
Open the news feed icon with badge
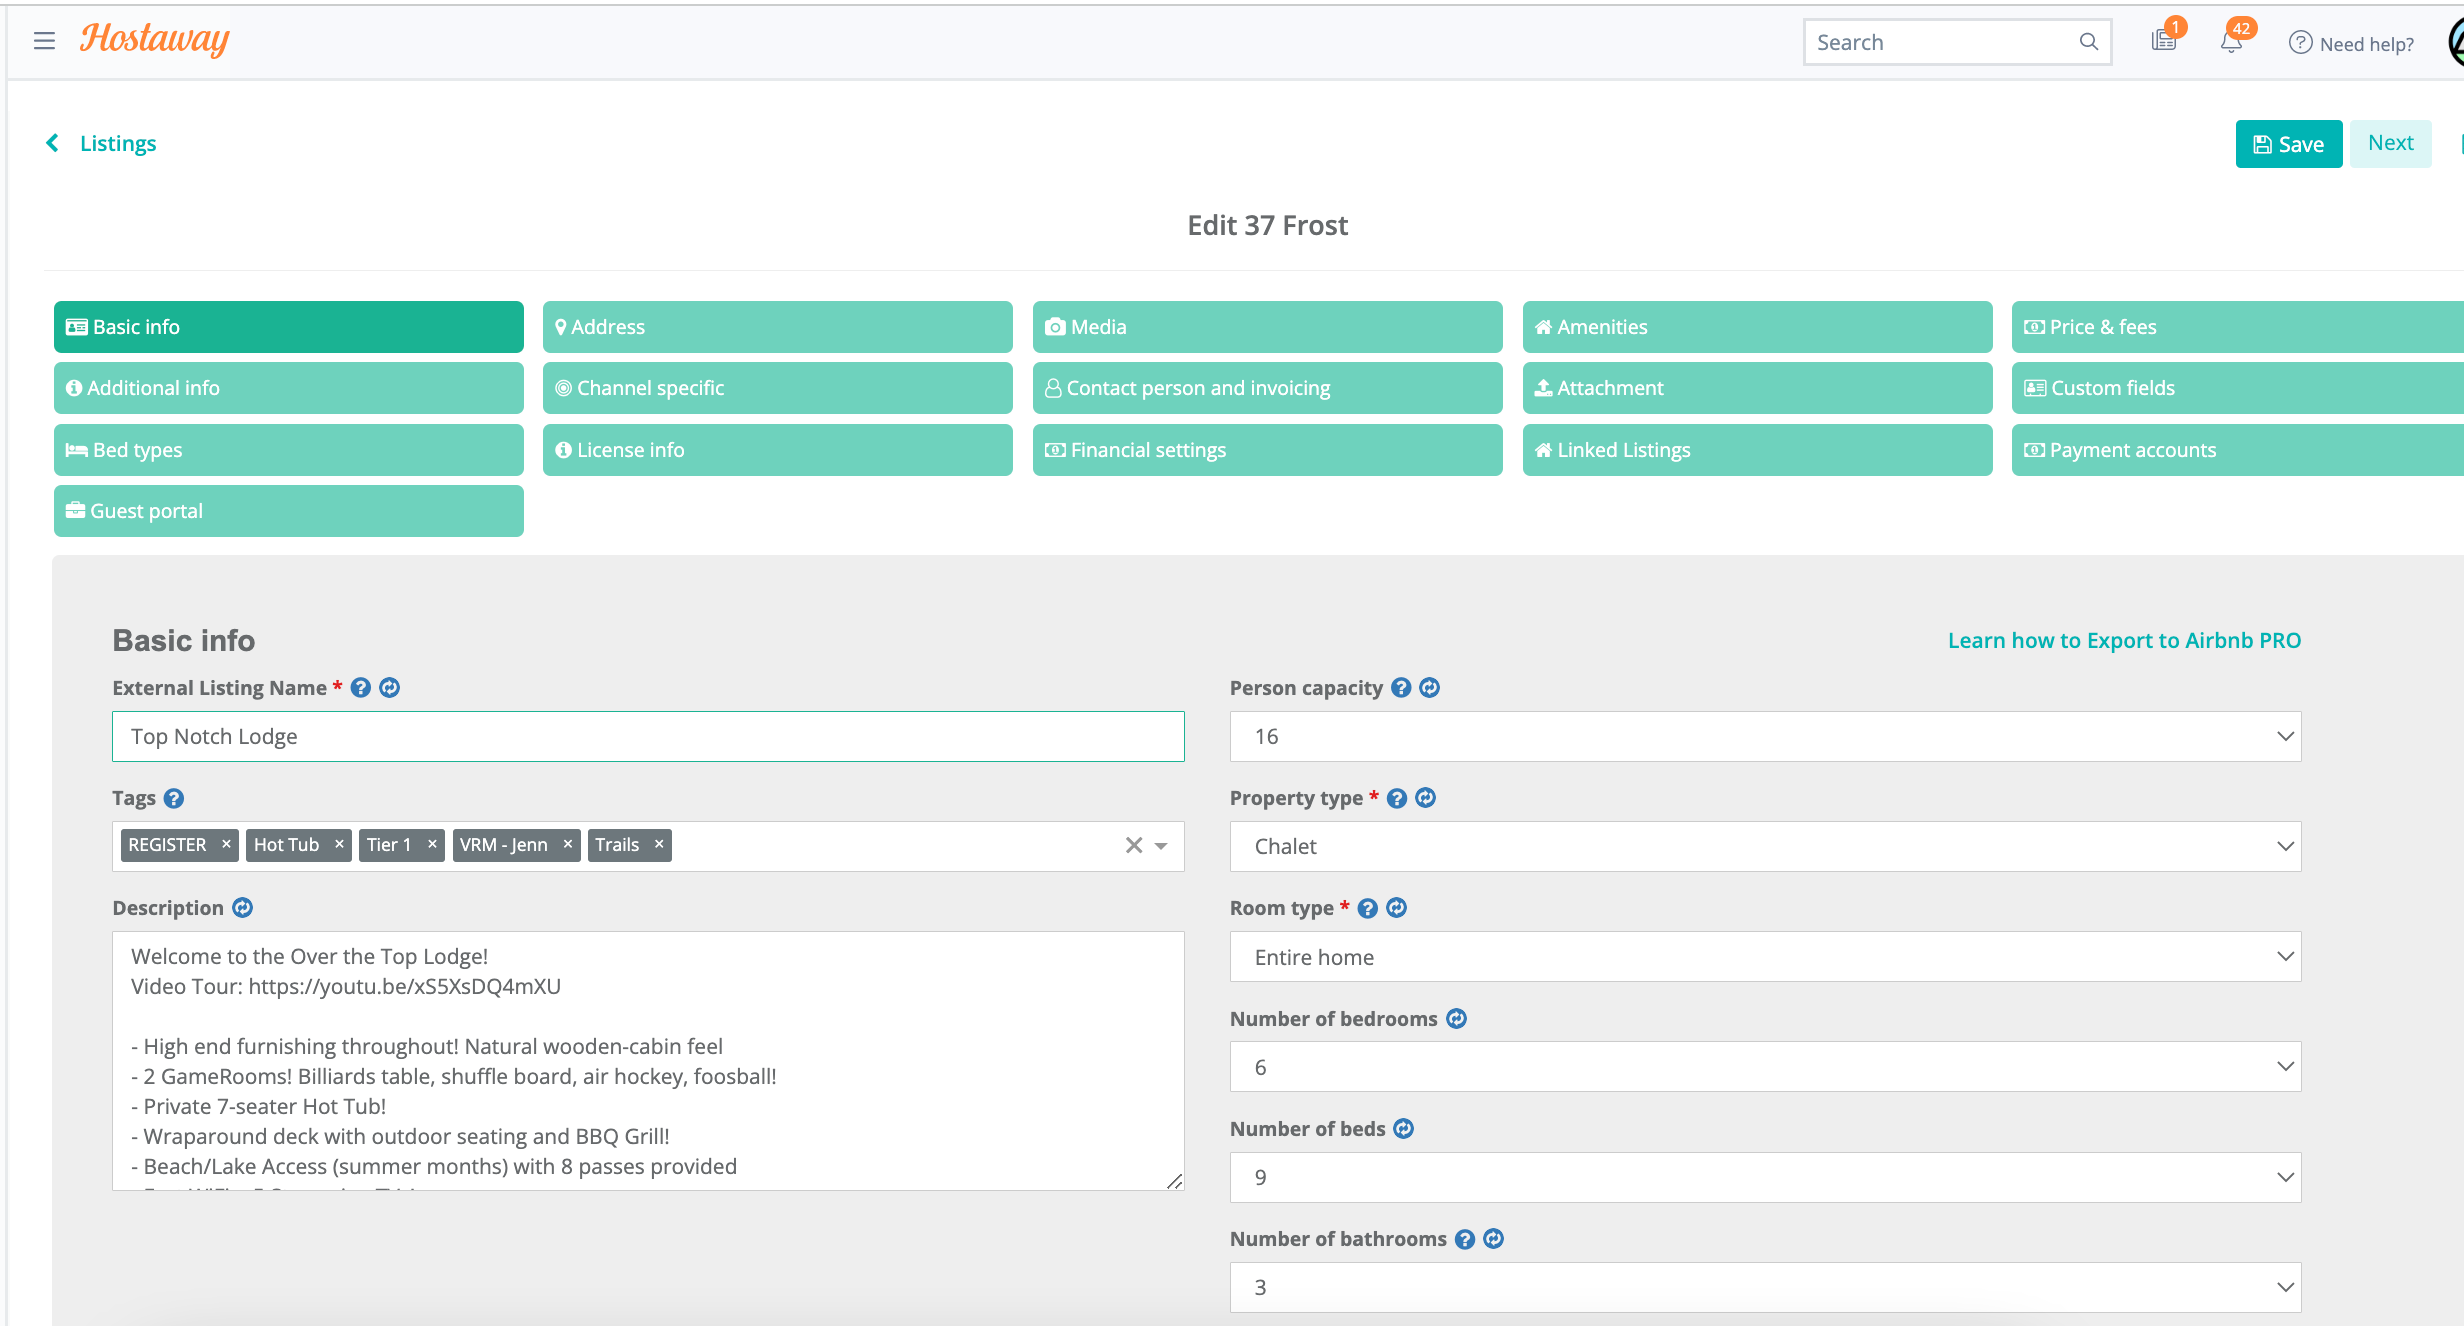tap(2163, 41)
